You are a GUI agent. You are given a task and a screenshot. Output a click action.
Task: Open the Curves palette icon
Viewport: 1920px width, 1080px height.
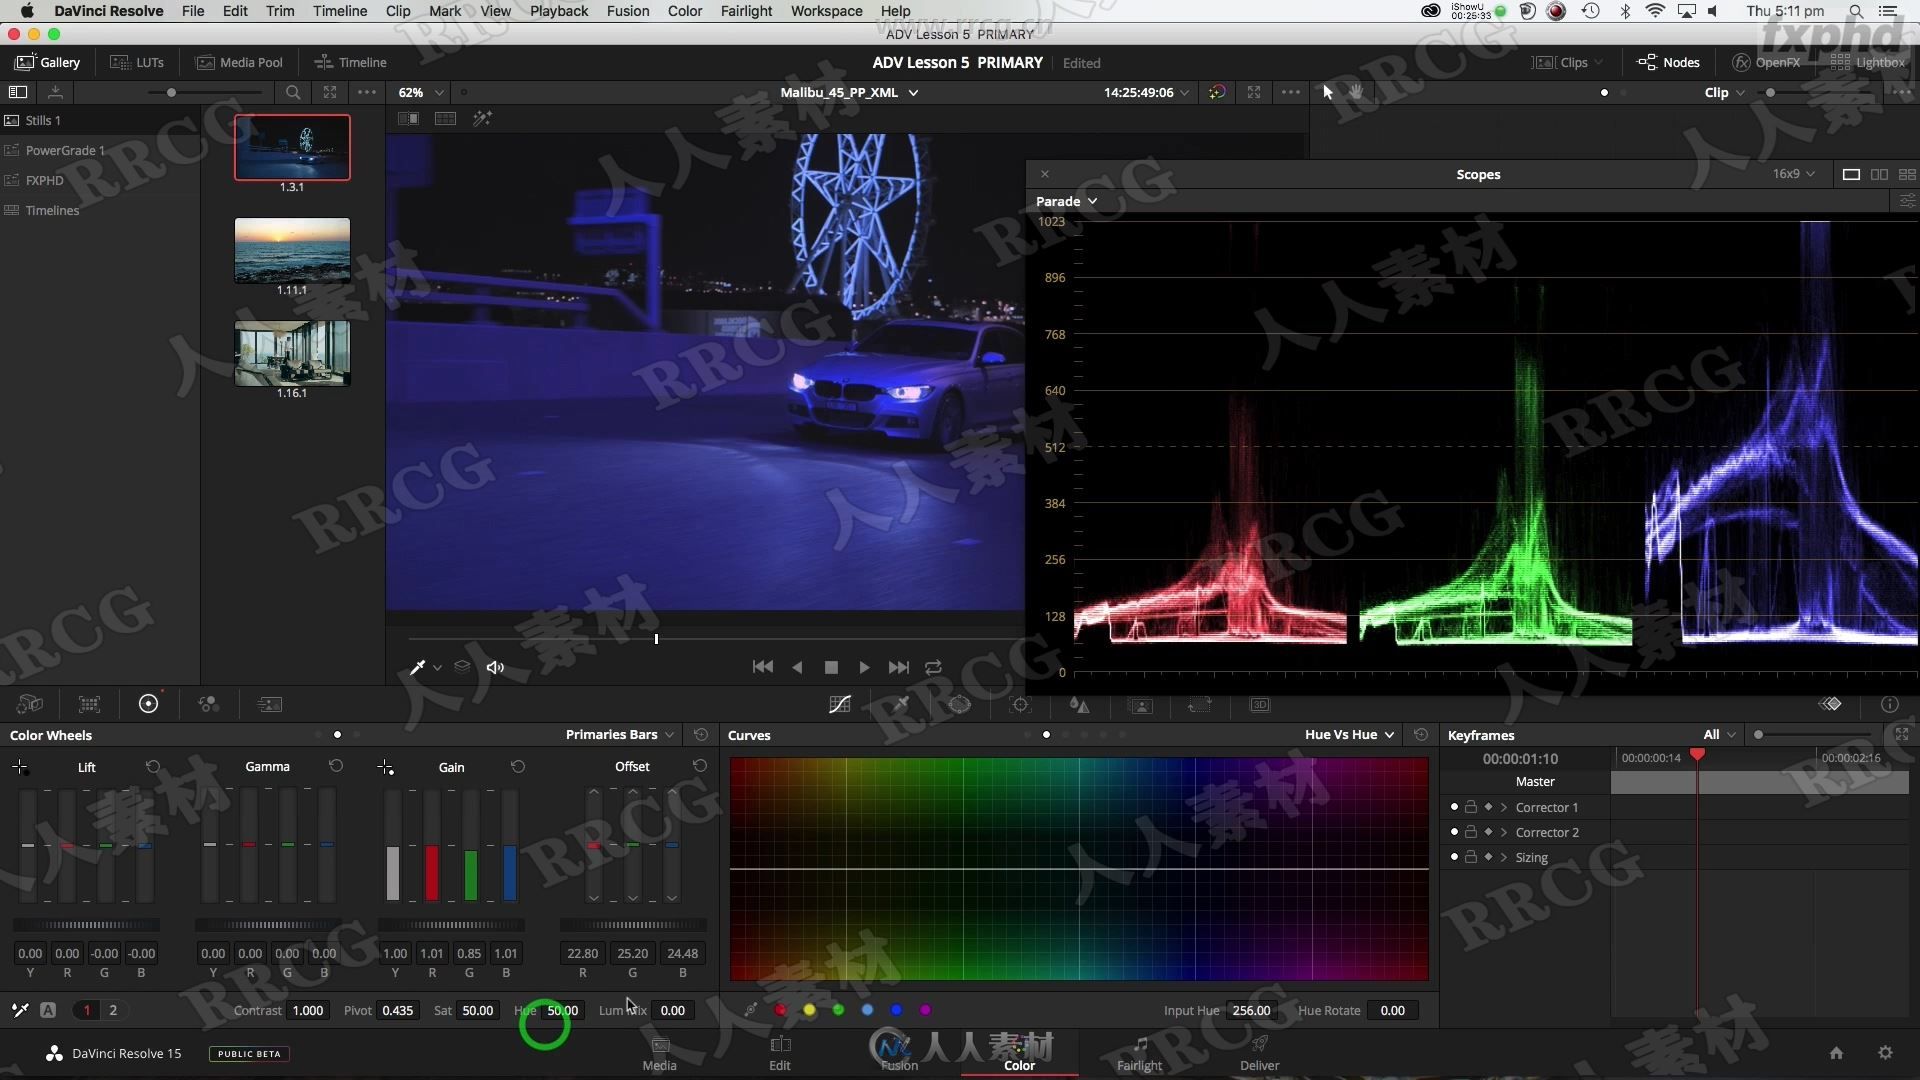[840, 704]
